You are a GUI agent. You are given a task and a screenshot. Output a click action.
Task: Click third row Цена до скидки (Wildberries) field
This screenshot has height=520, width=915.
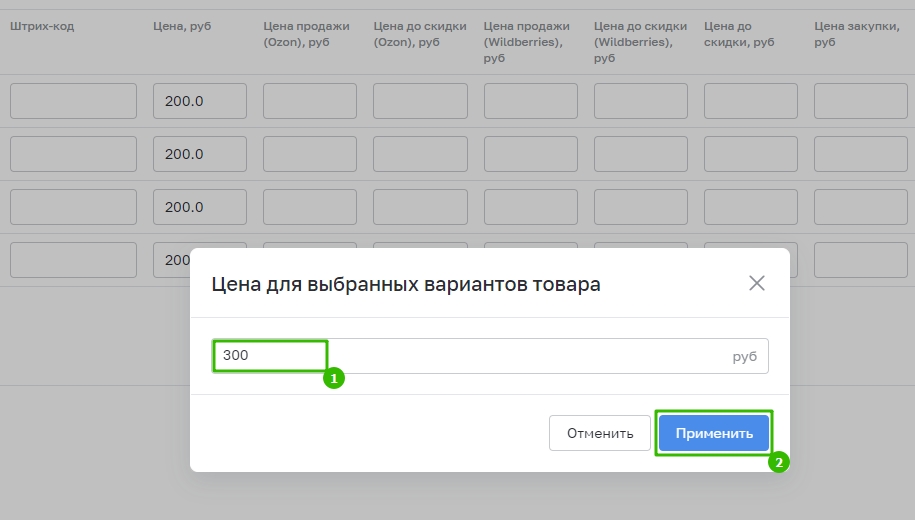tap(641, 207)
